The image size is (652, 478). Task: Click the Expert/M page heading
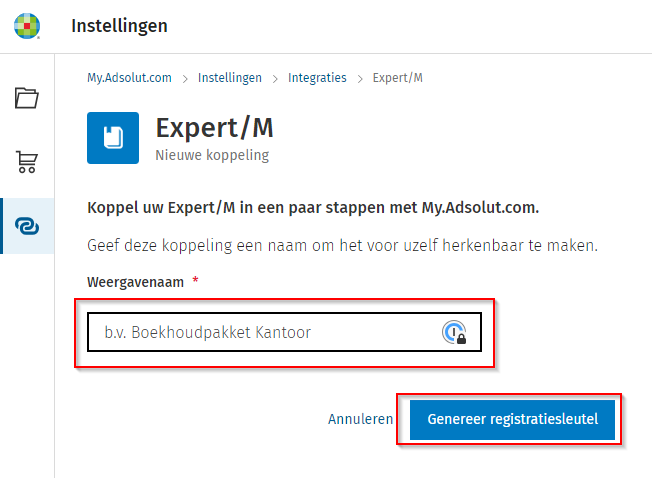coord(214,128)
